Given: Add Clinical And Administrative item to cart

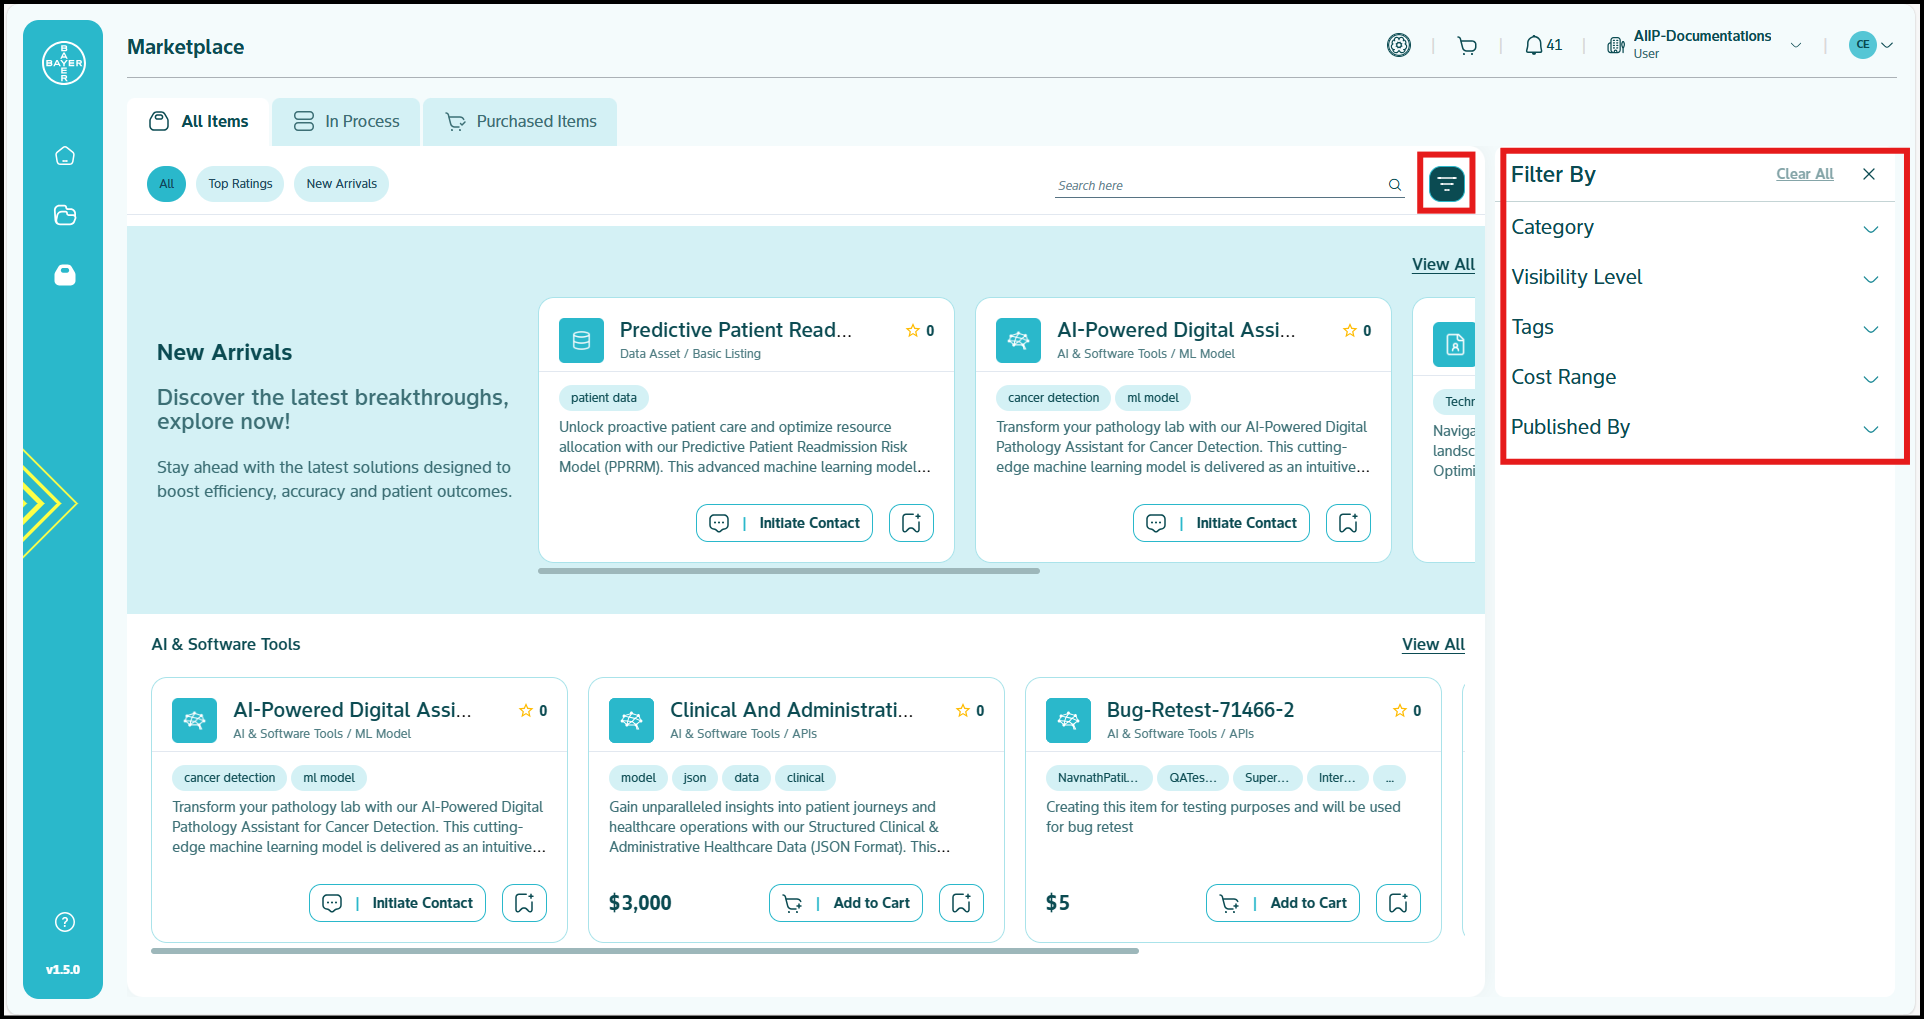Looking at the screenshot, I should pos(846,903).
